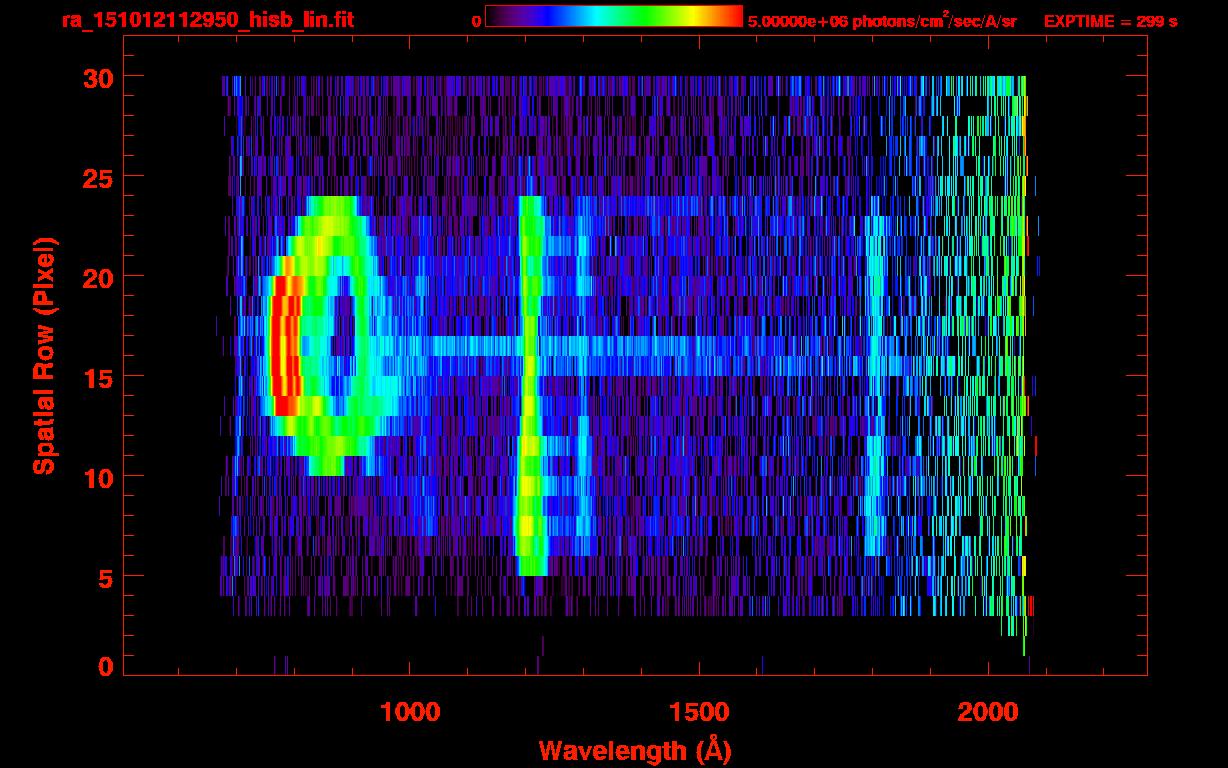Click the 1000 wavelength tick label
This screenshot has height=768, width=1228.
click(410, 712)
